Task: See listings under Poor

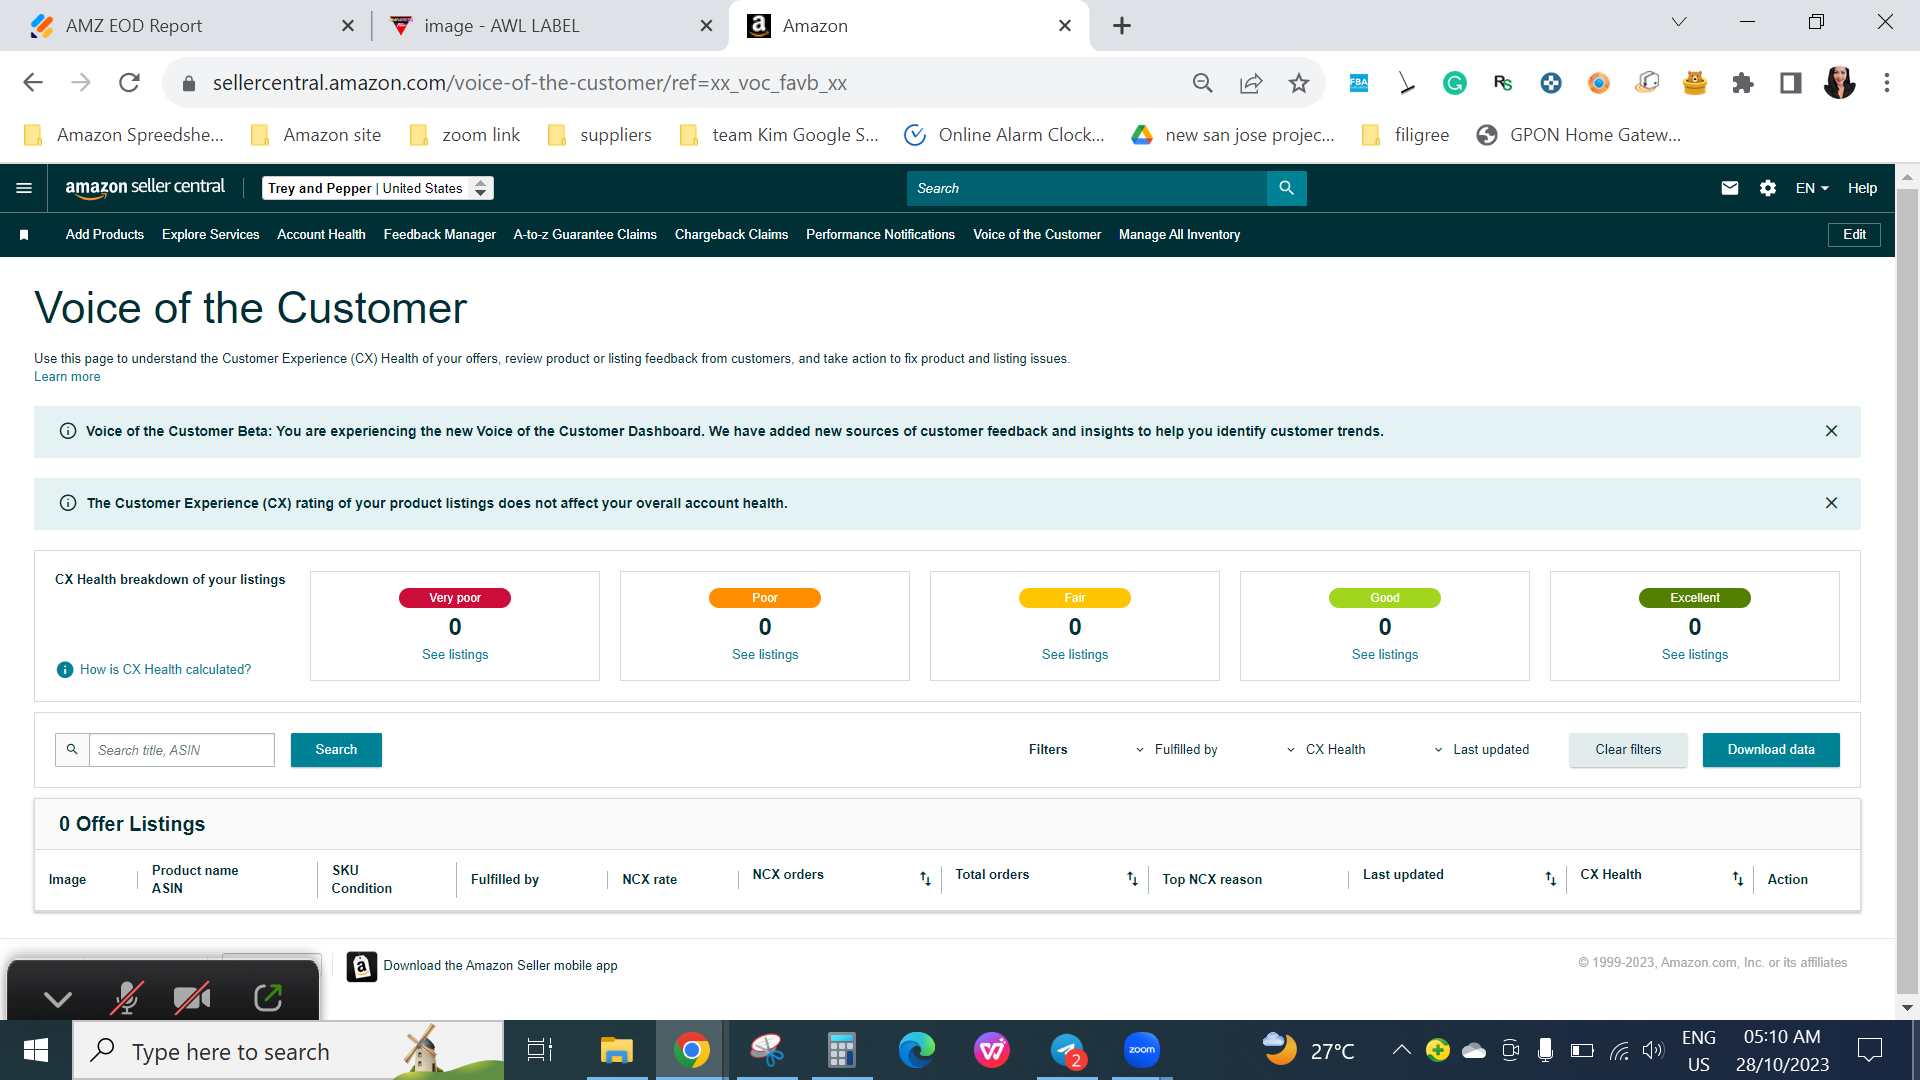Action: coord(765,655)
